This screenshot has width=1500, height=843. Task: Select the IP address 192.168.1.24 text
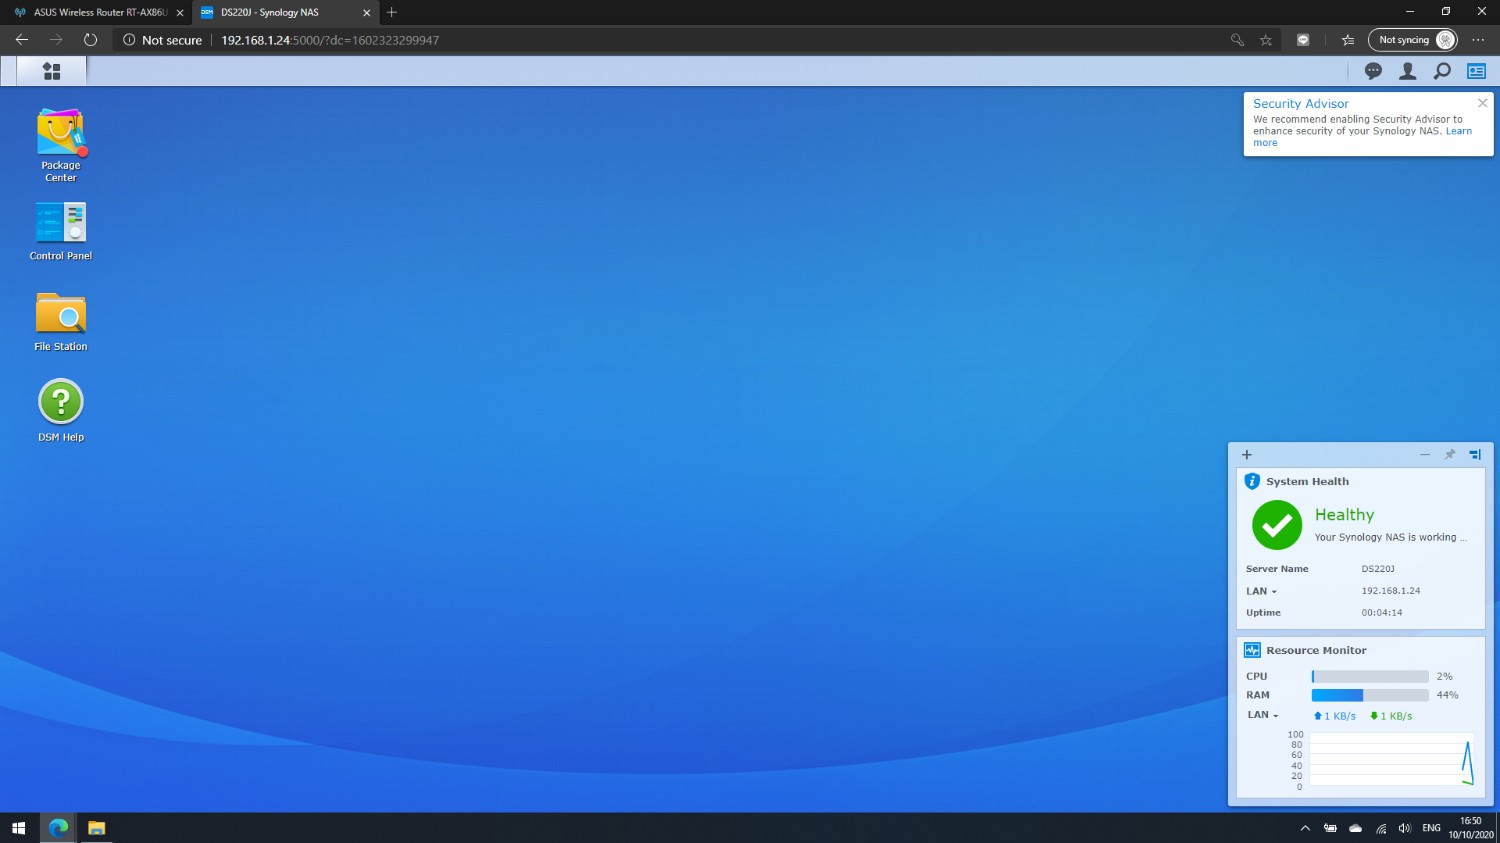pos(1391,591)
